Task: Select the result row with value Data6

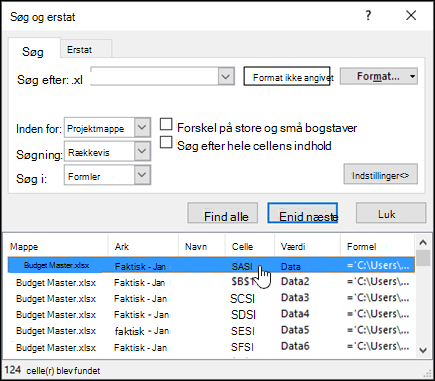Action: pos(211,347)
